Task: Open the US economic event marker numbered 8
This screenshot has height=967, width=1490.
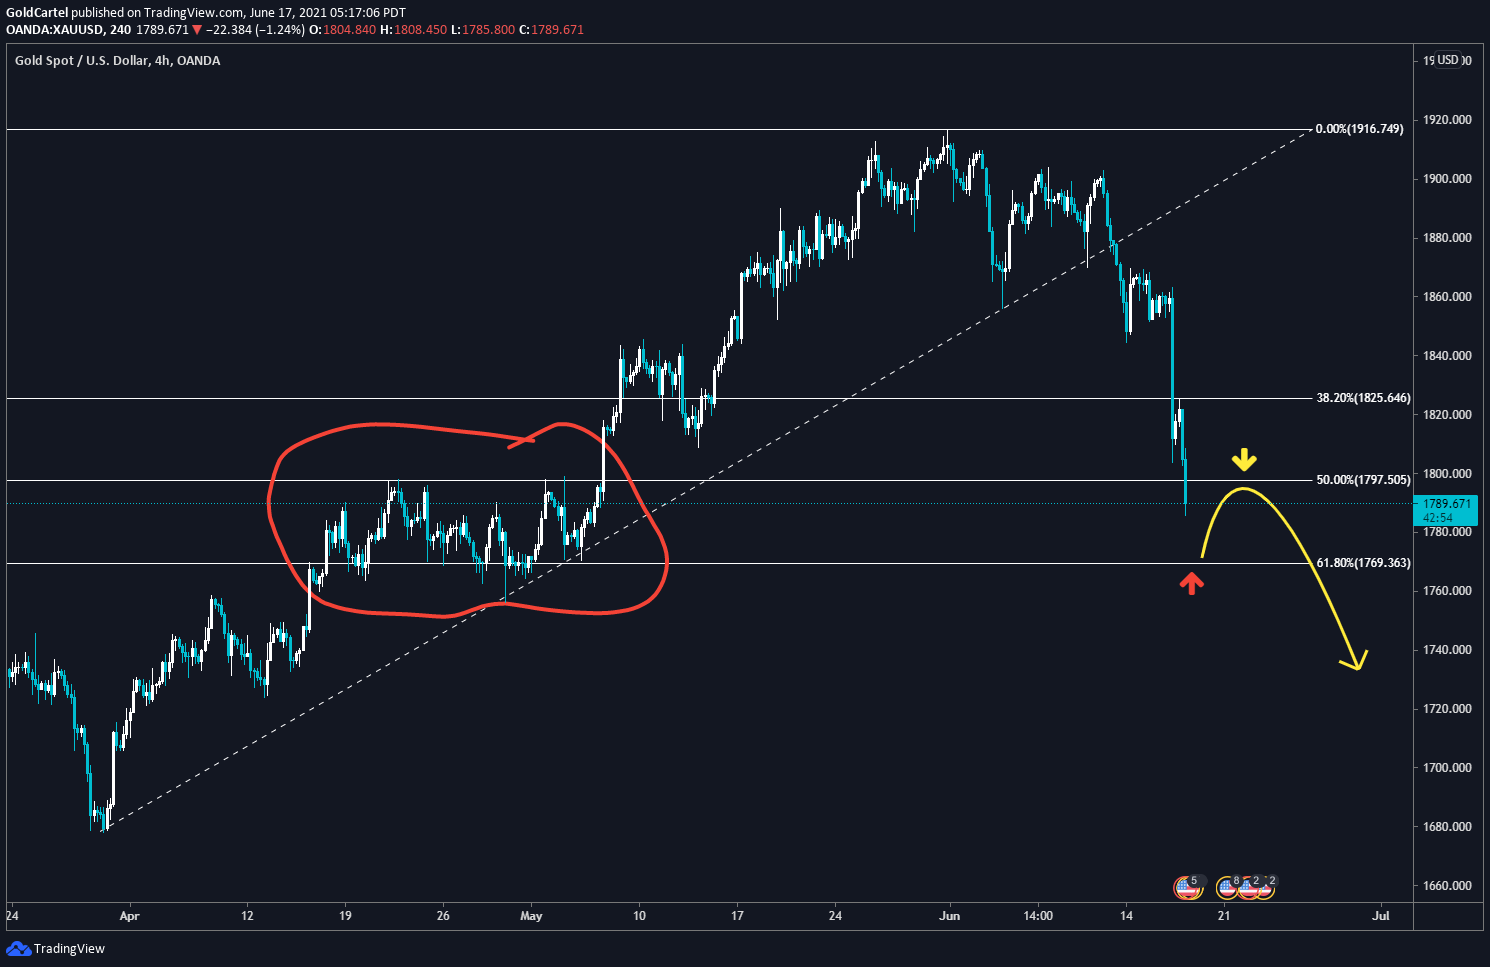Action: click(x=1229, y=887)
